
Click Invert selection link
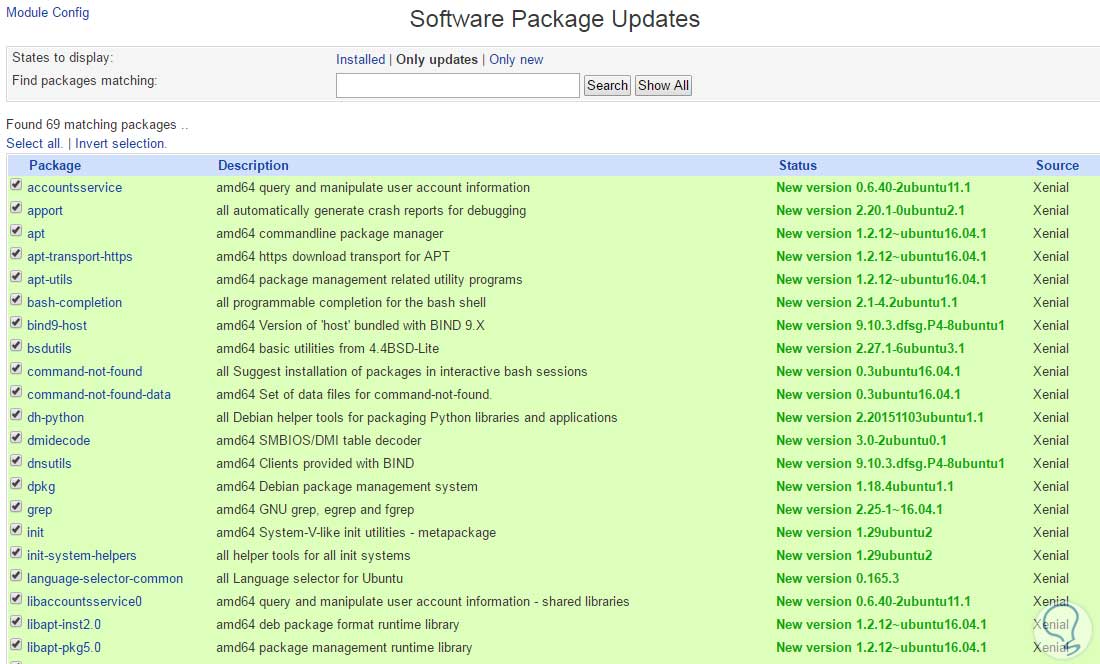coord(120,144)
